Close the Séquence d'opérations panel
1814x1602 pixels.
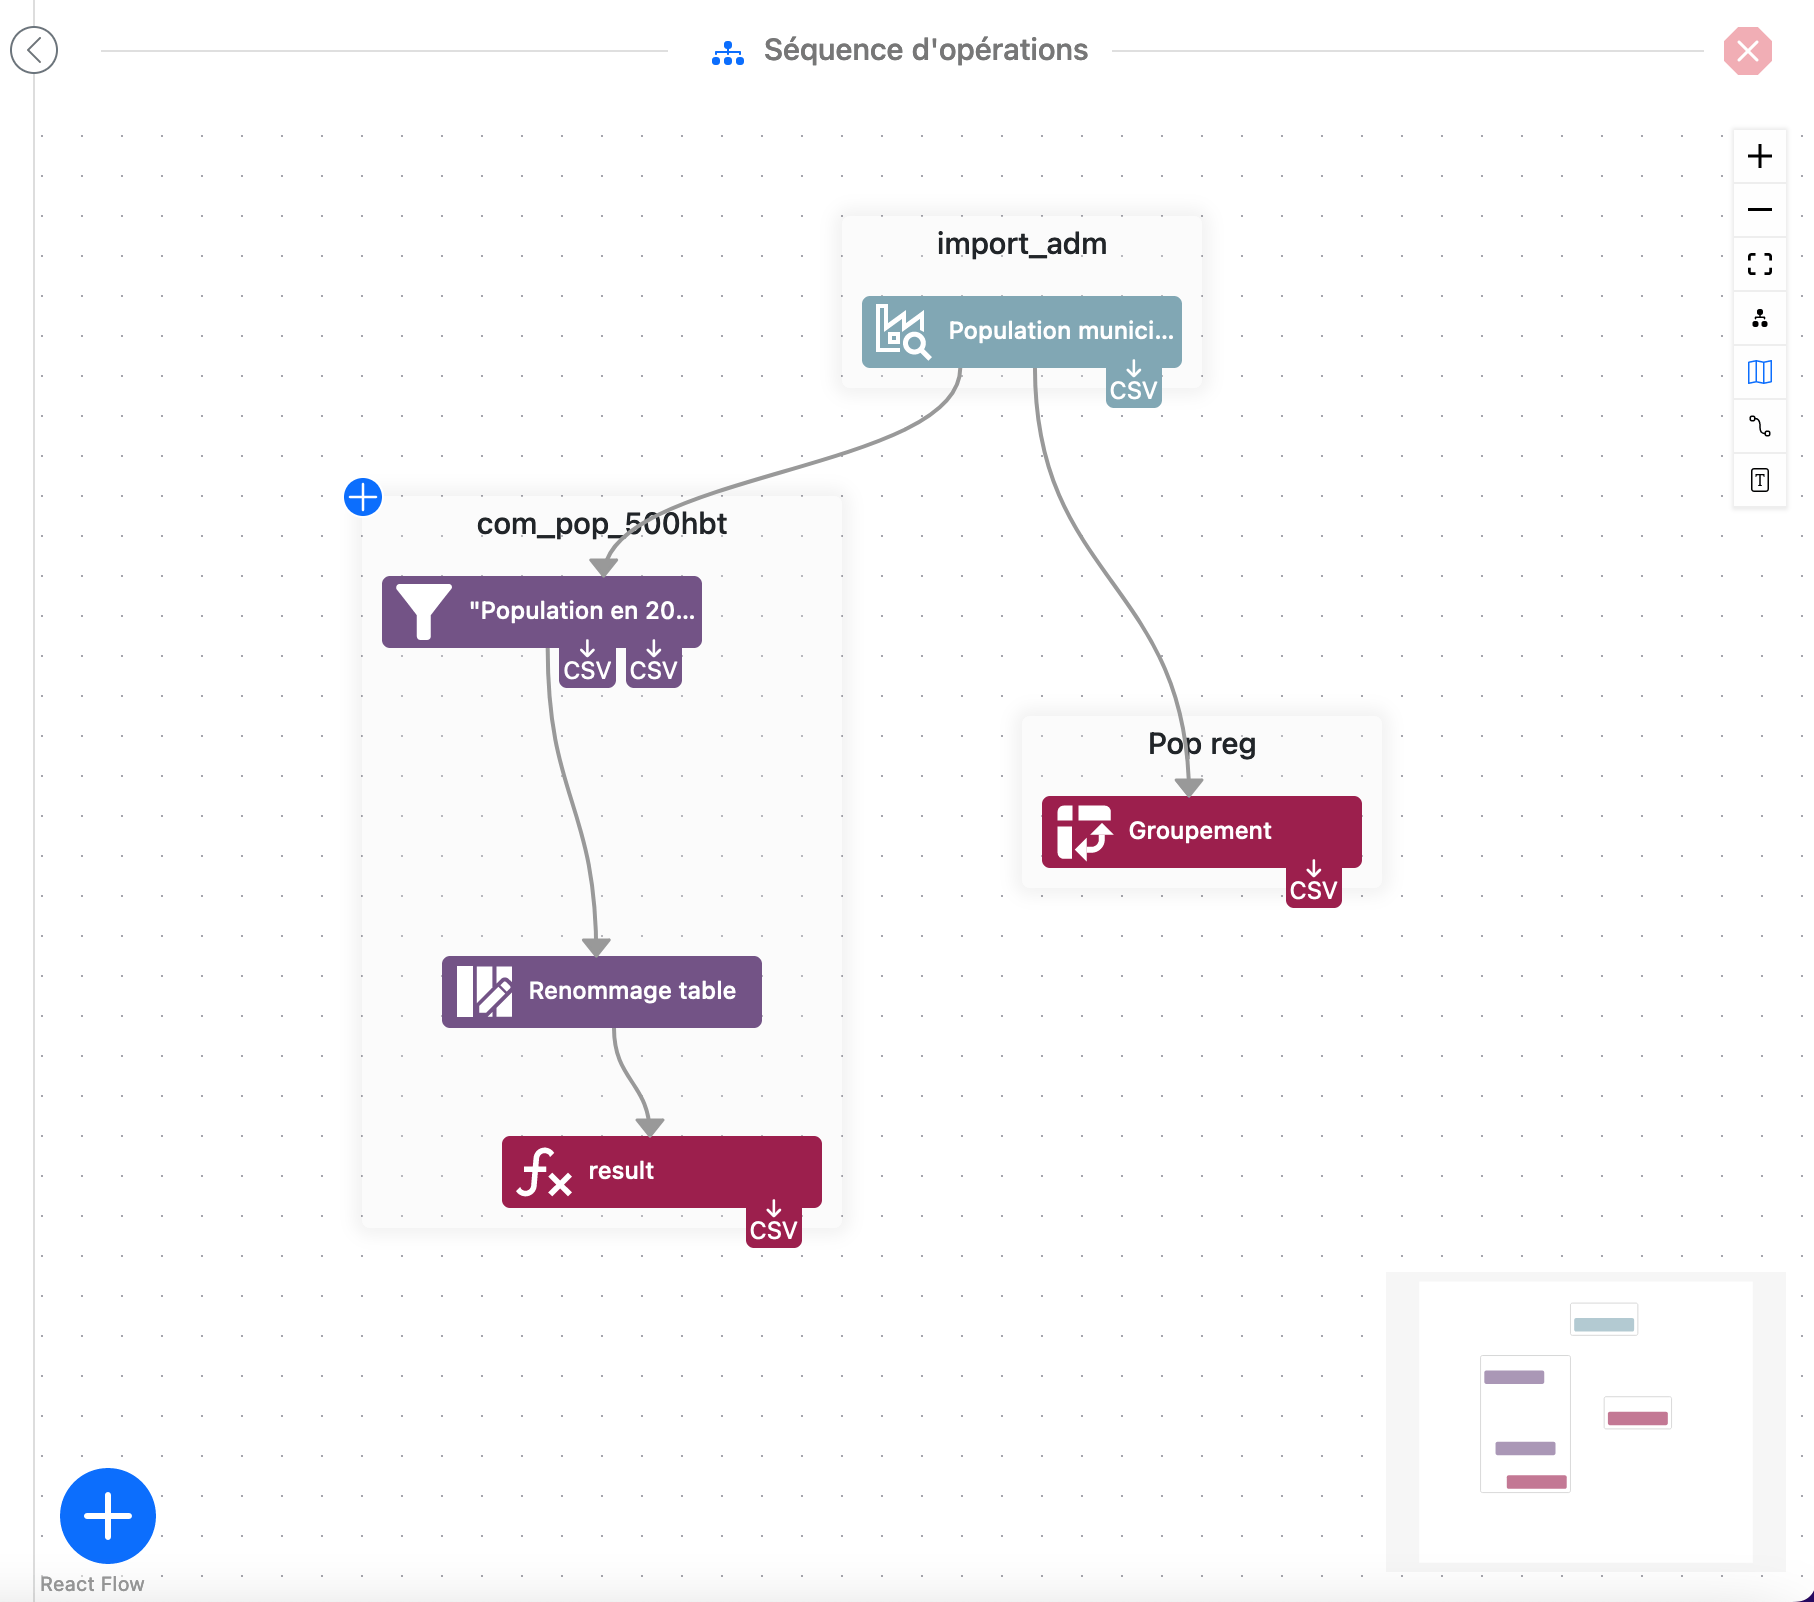1747,51
